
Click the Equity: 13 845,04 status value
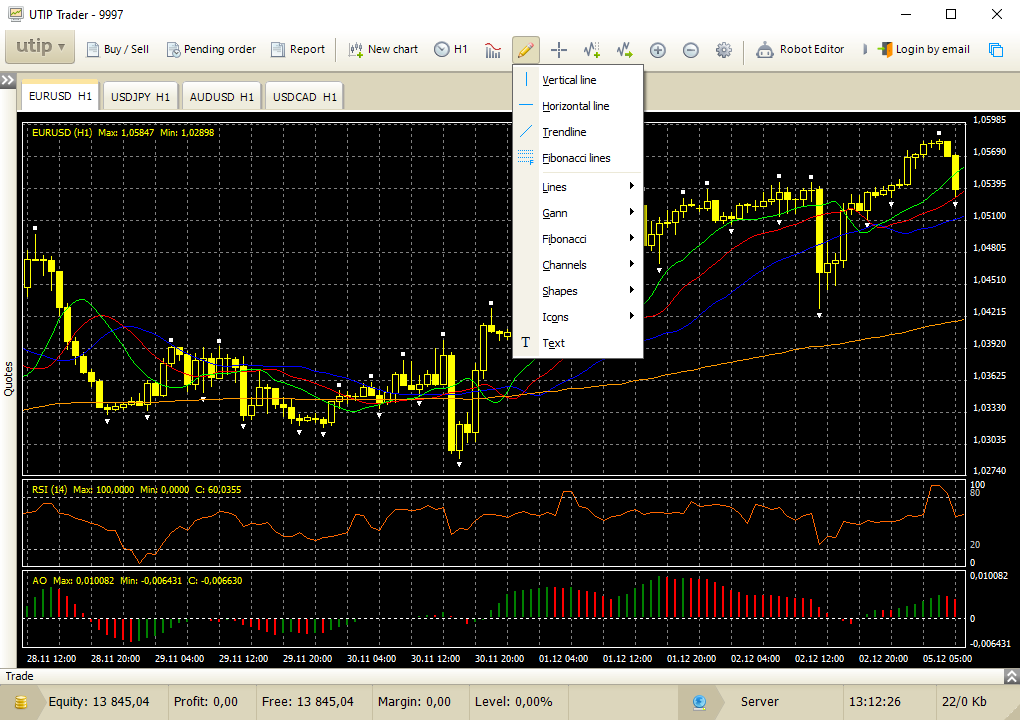click(x=99, y=702)
